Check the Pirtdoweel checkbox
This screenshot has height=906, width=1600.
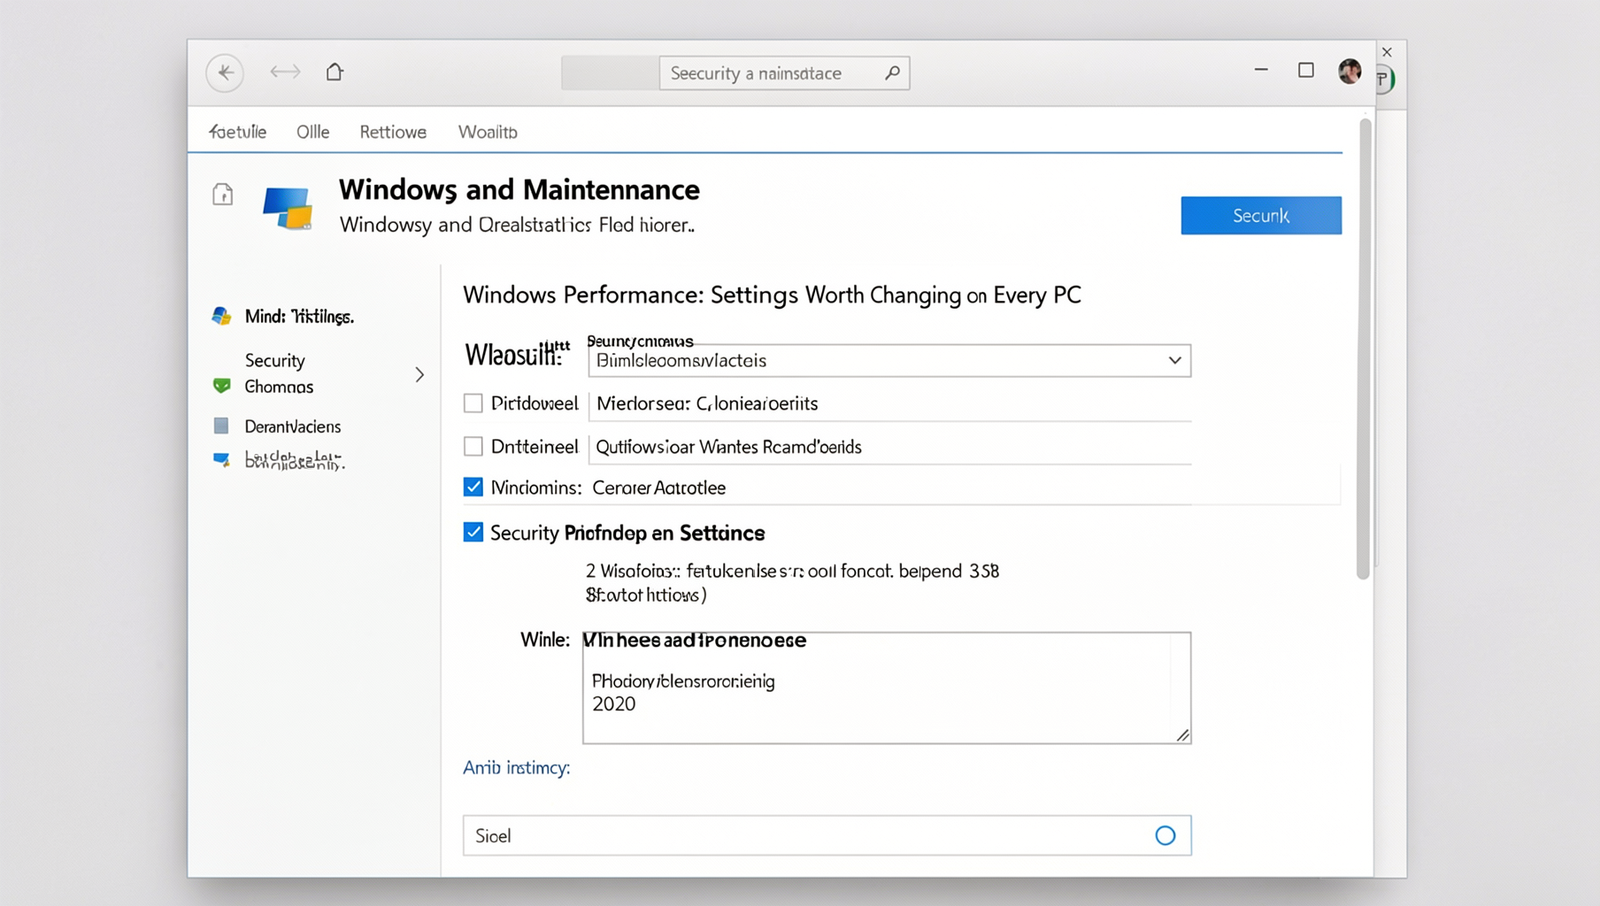[473, 403]
